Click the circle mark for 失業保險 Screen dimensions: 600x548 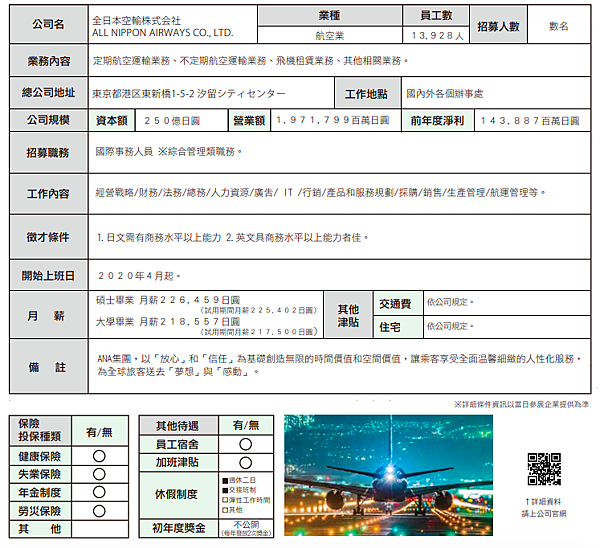coord(99,474)
